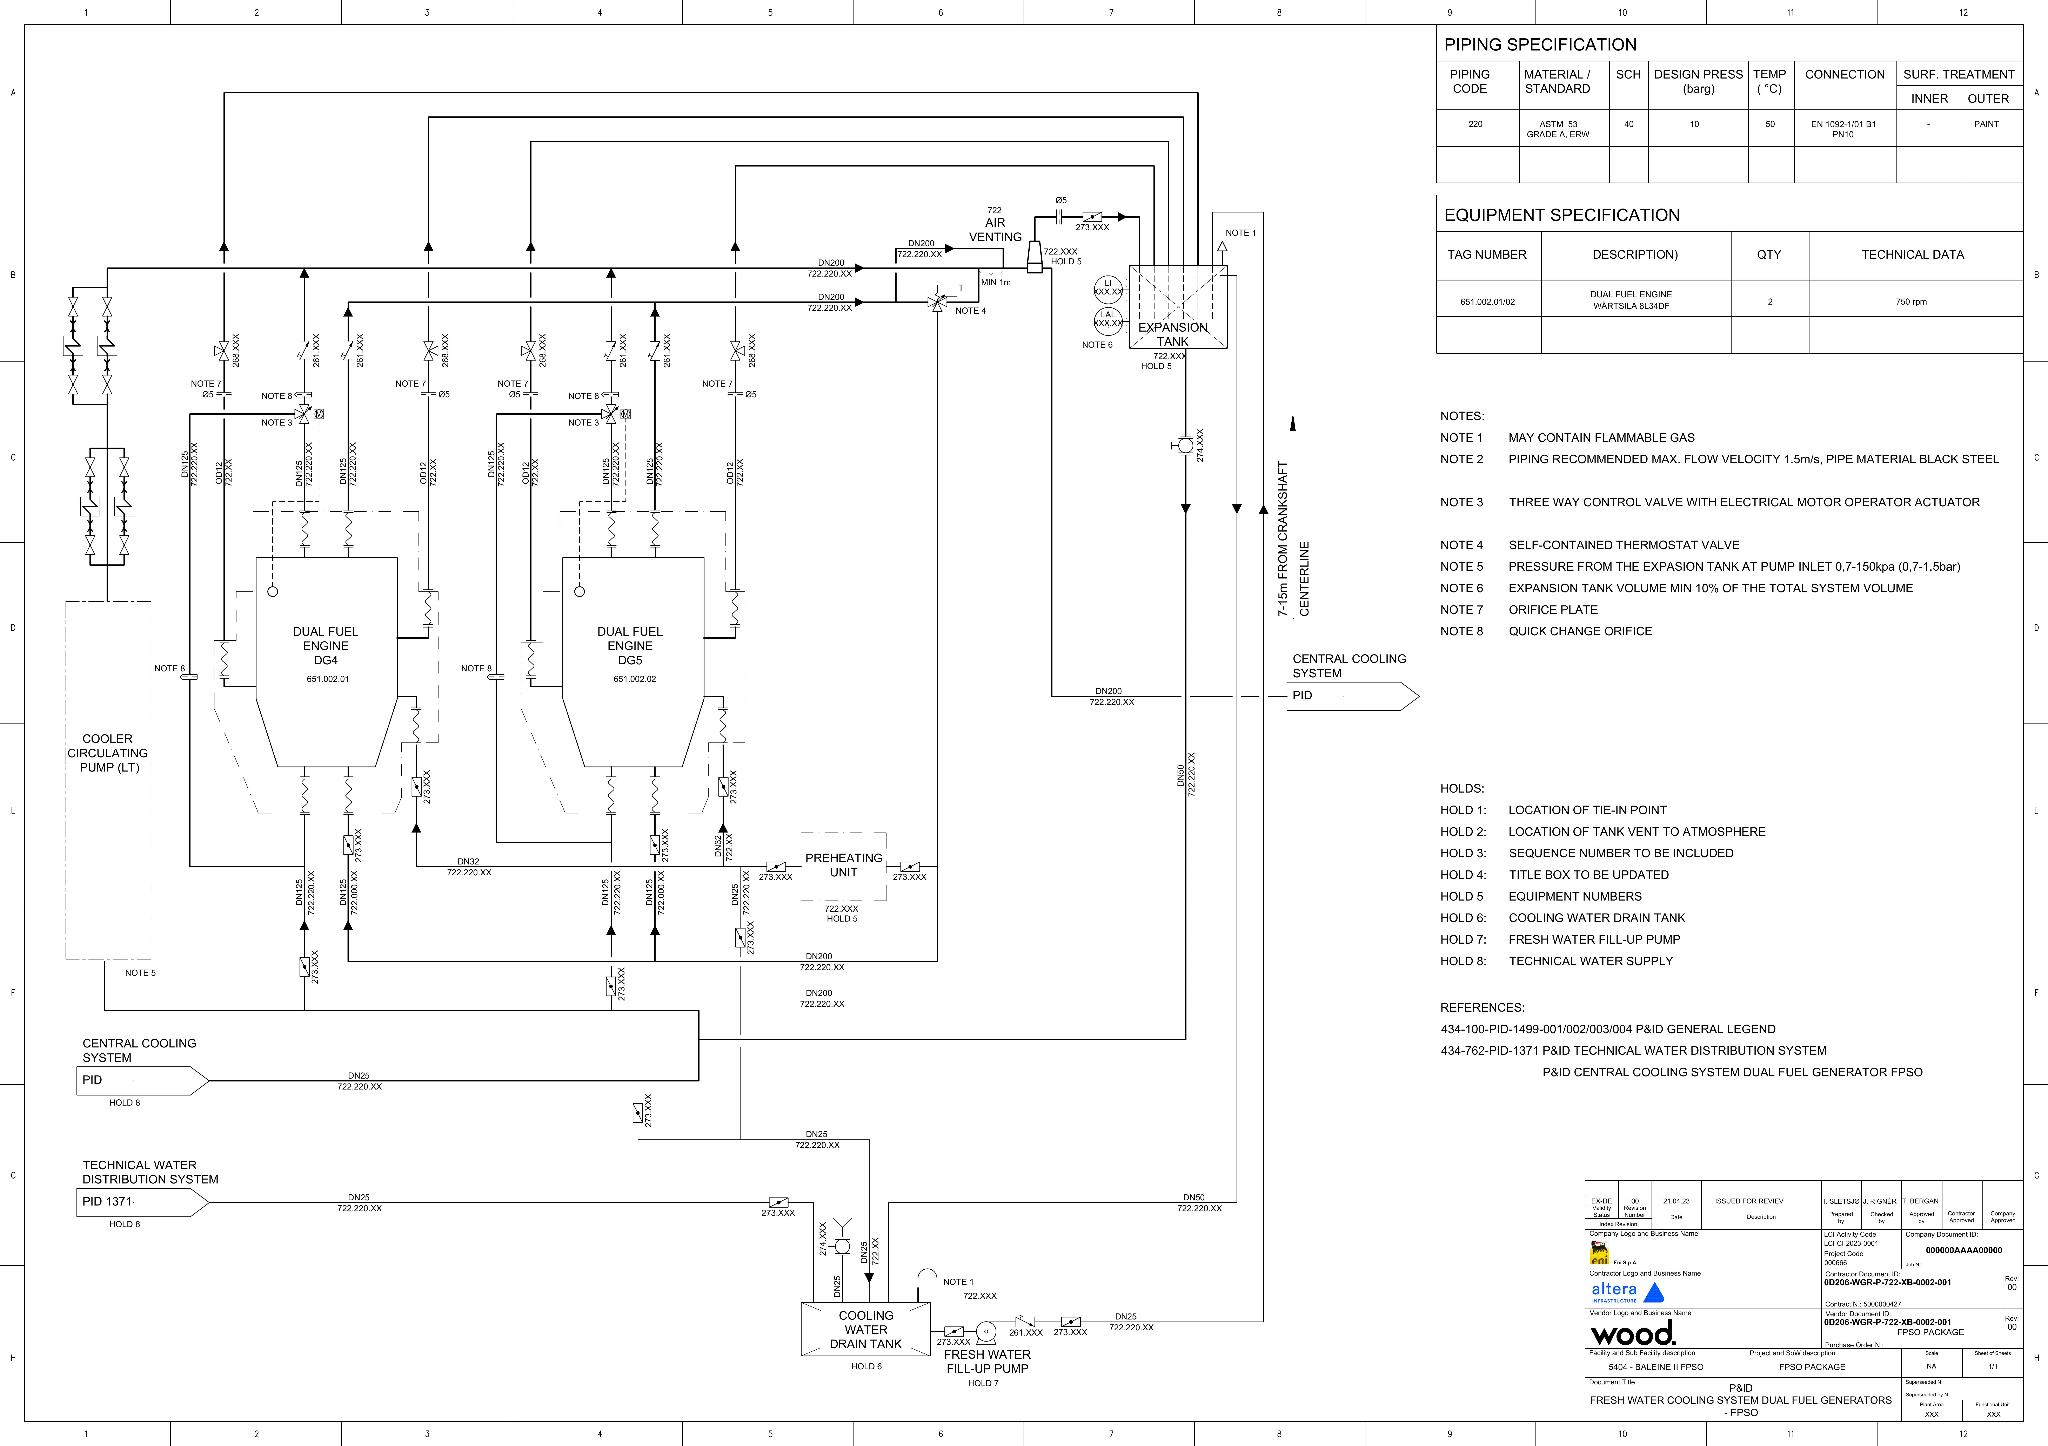The image size is (2048, 1446).
Task: Select NOTE 4 SELF-CONTAINED THERMOSTAT VALVE text
Action: tap(1624, 545)
